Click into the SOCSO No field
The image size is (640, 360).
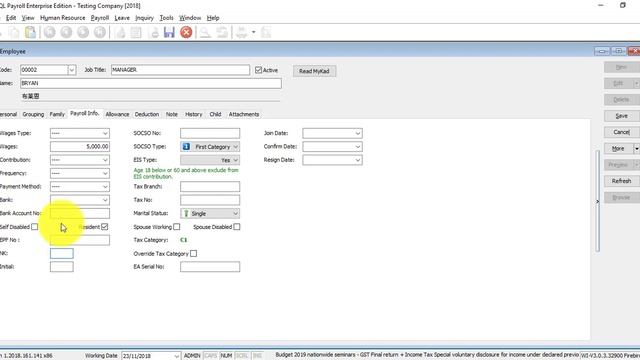(x=210, y=133)
